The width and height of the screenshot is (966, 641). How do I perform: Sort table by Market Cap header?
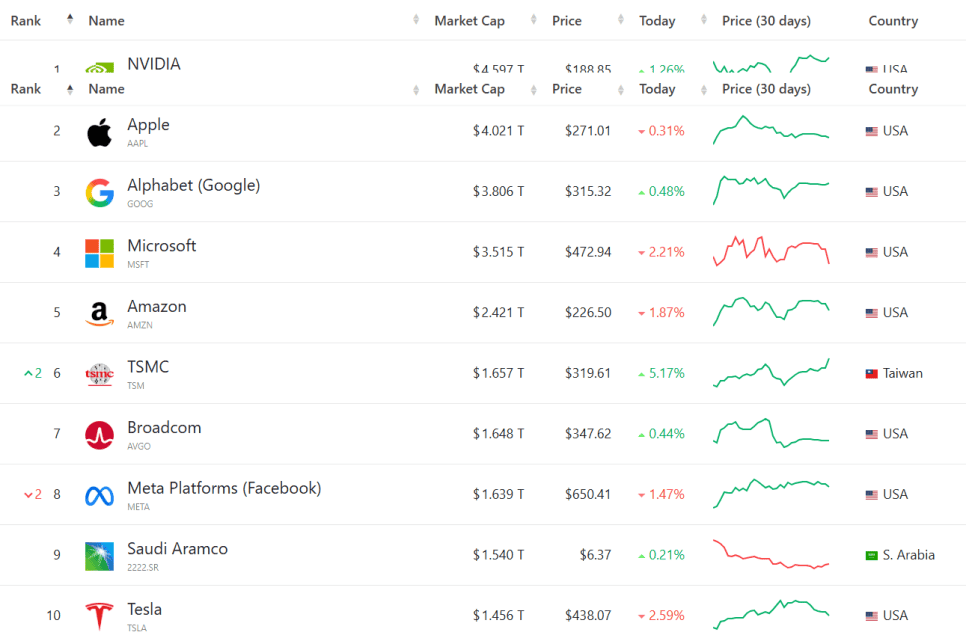coord(469,89)
